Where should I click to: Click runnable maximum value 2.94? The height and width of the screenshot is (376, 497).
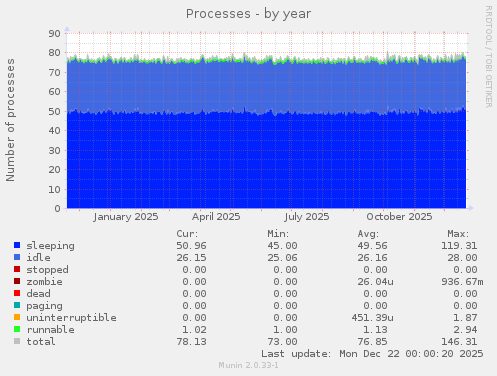click(465, 330)
